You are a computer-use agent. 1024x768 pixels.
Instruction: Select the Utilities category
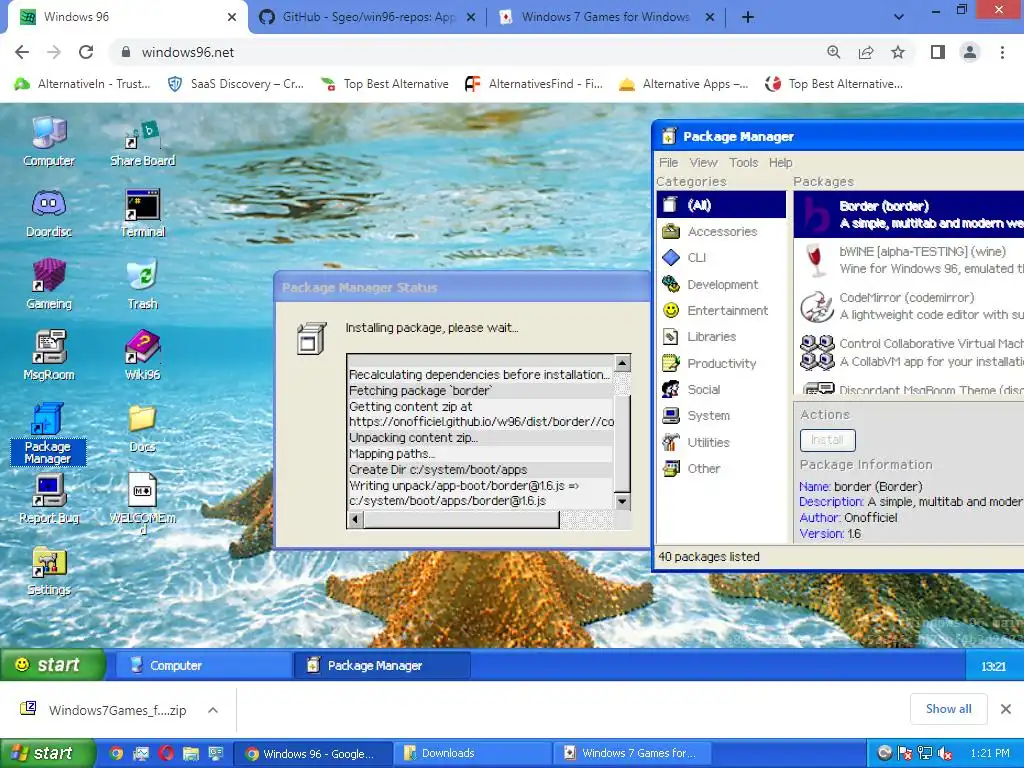[722, 442]
